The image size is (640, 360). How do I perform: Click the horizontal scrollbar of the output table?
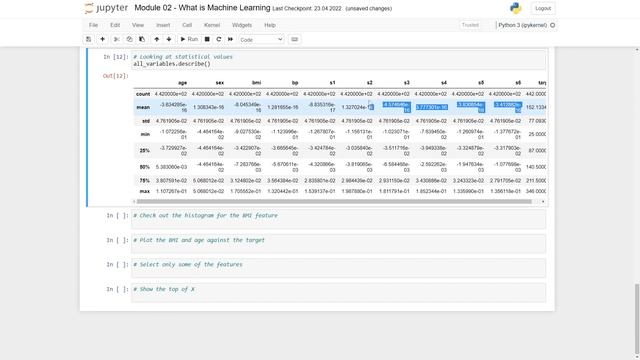334,202
